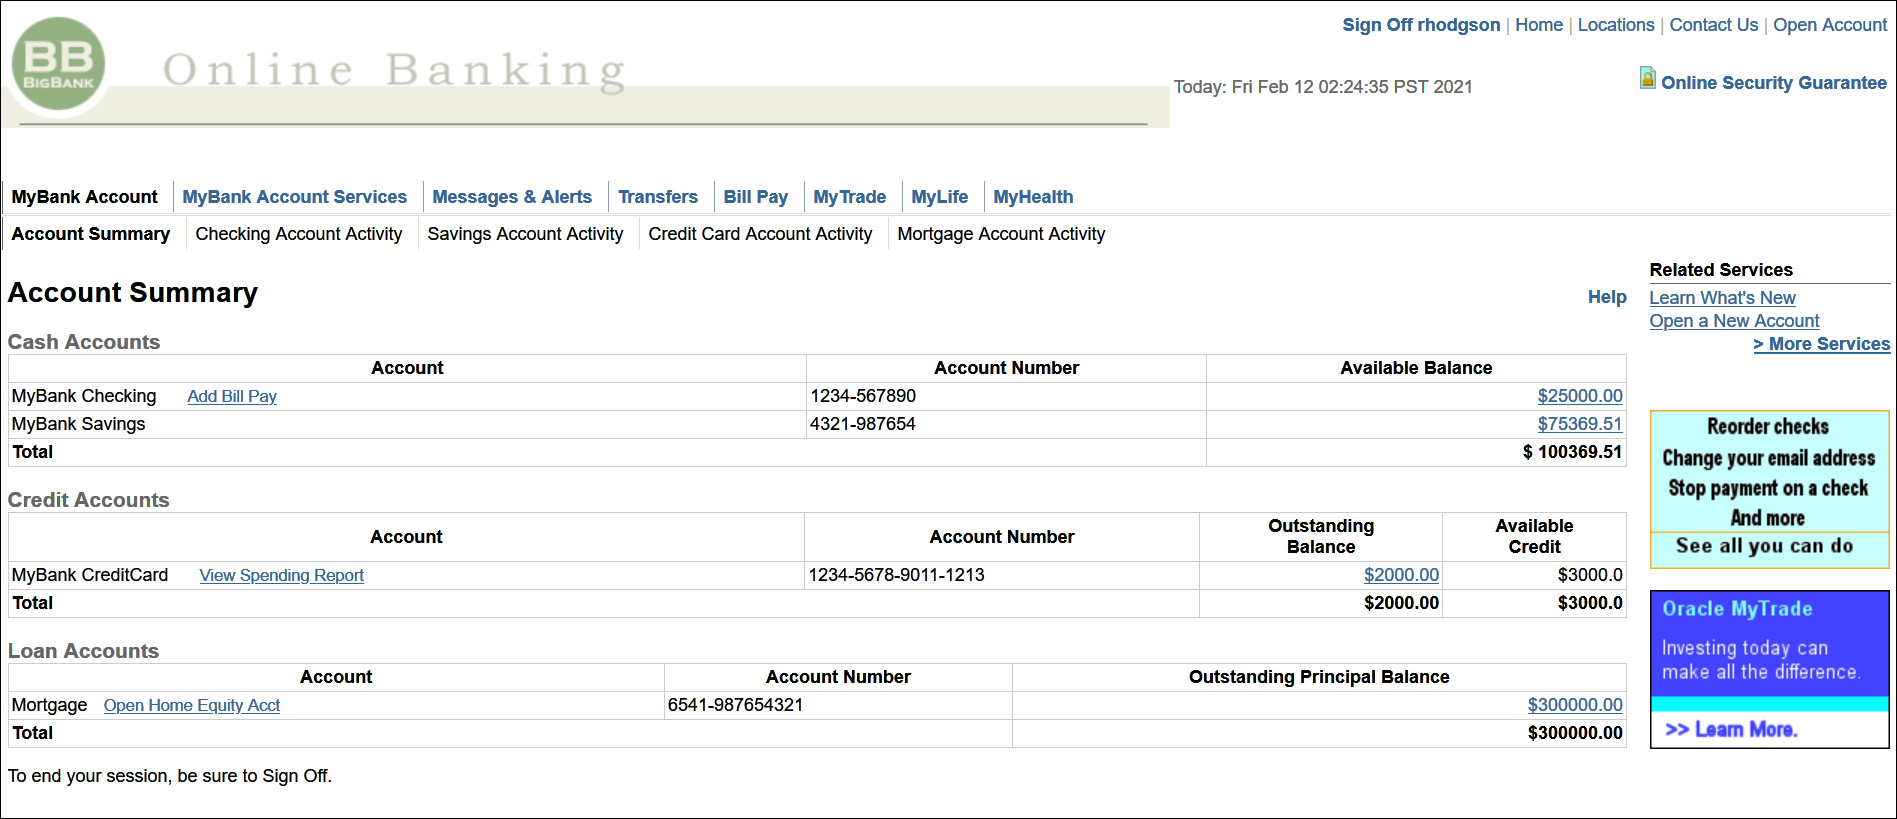1897x819 pixels.
Task: Click the Help link
Action: [x=1607, y=297]
